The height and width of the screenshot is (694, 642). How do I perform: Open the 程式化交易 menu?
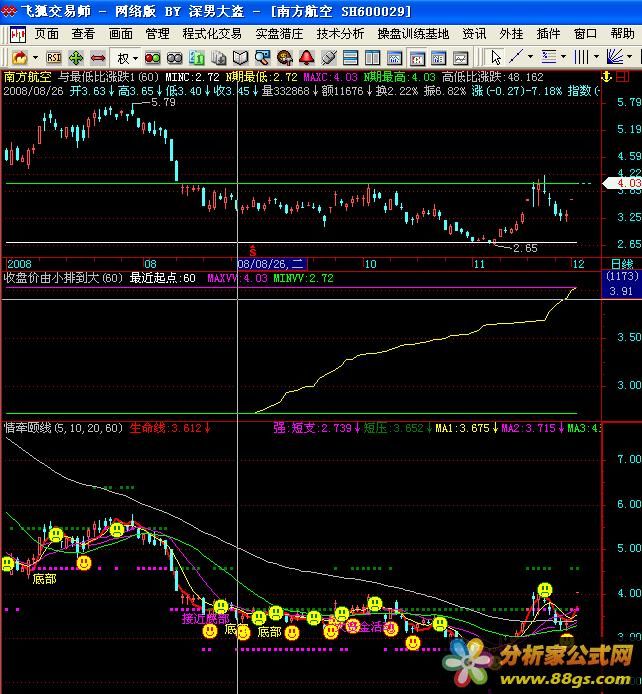click(x=212, y=34)
